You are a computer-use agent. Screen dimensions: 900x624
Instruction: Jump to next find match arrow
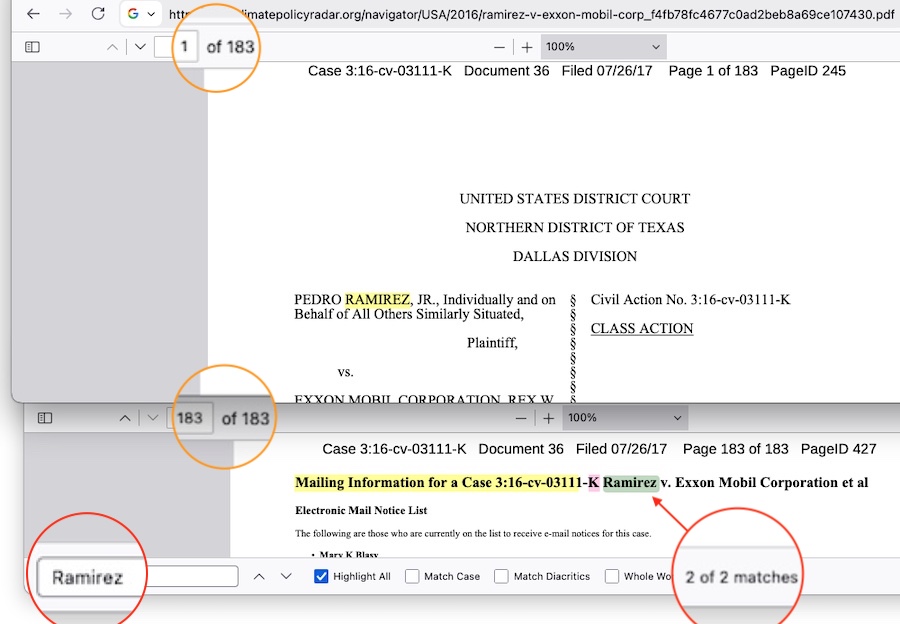click(x=286, y=576)
